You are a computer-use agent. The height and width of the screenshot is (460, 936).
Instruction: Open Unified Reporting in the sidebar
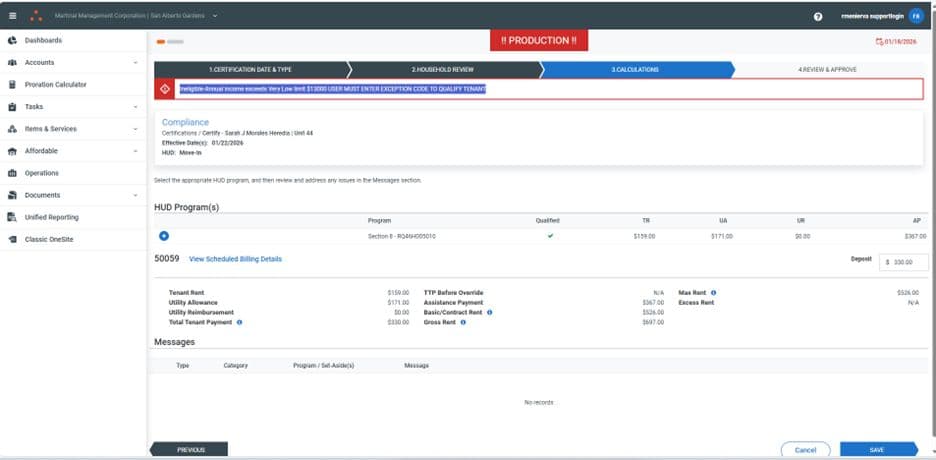[51, 217]
